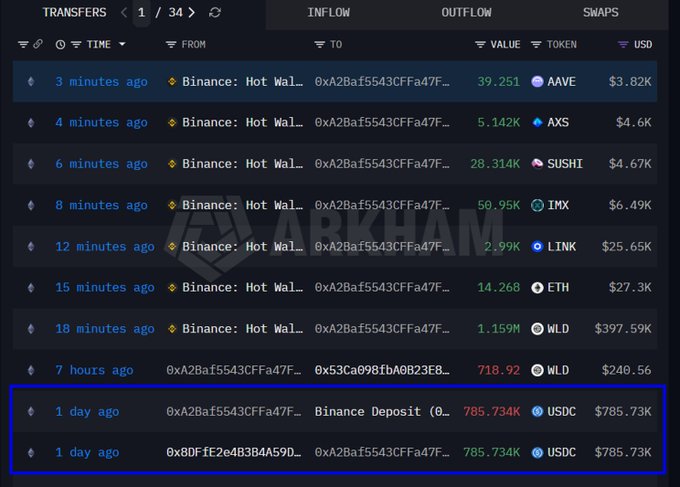Filter by the TOKEN column
Screen dimensions: 680x487
(x=536, y=44)
